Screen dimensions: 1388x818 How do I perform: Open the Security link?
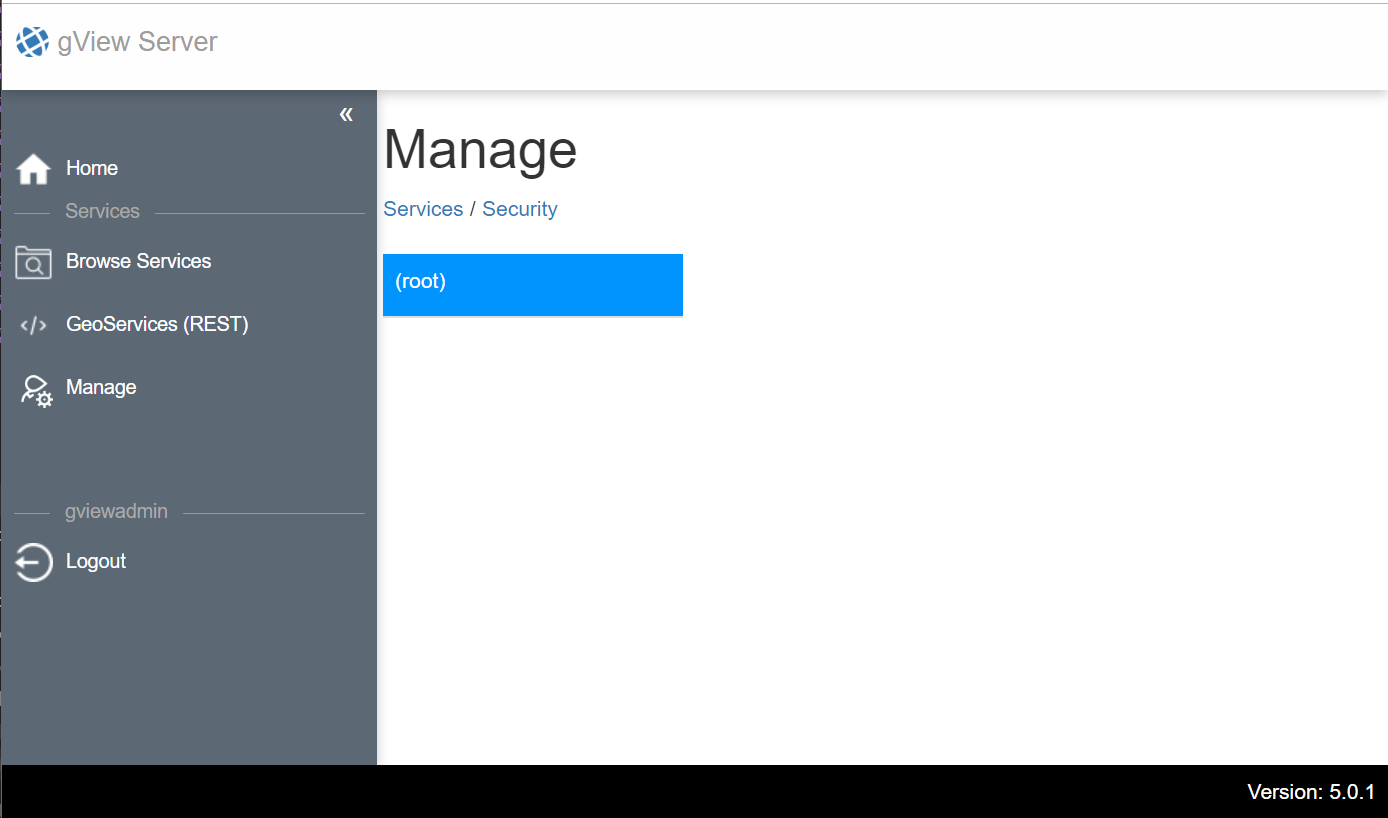(x=520, y=209)
